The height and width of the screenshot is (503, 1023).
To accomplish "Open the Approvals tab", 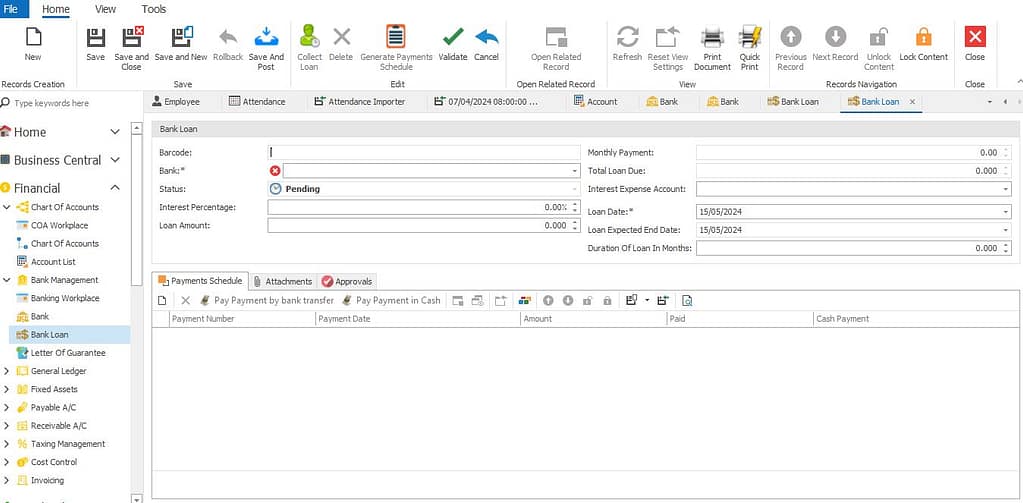I will pyautogui.click(x=346, y=281).
